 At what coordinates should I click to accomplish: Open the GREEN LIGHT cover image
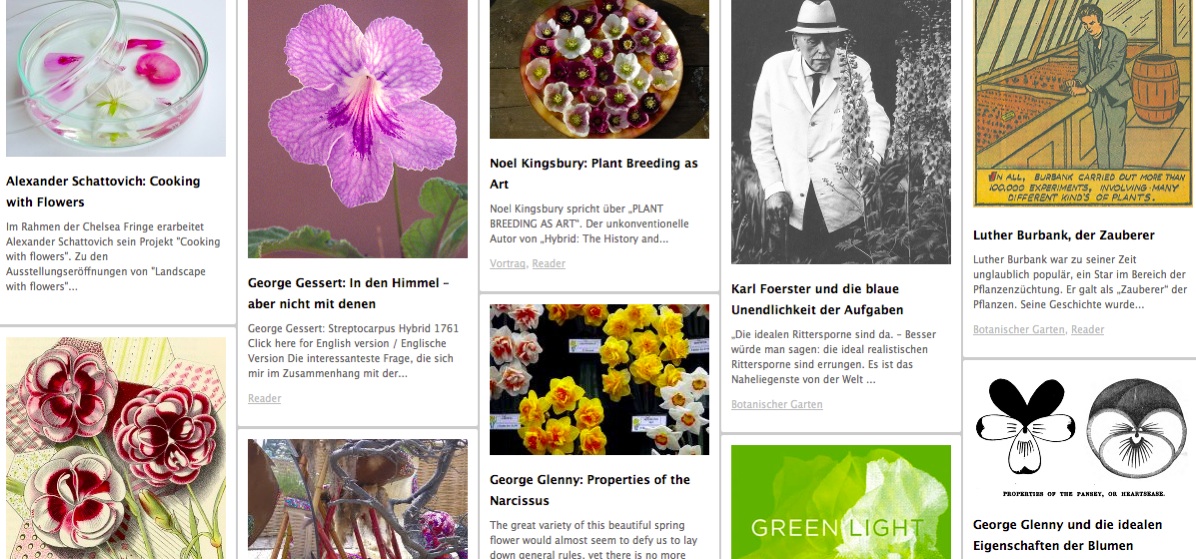841,502
